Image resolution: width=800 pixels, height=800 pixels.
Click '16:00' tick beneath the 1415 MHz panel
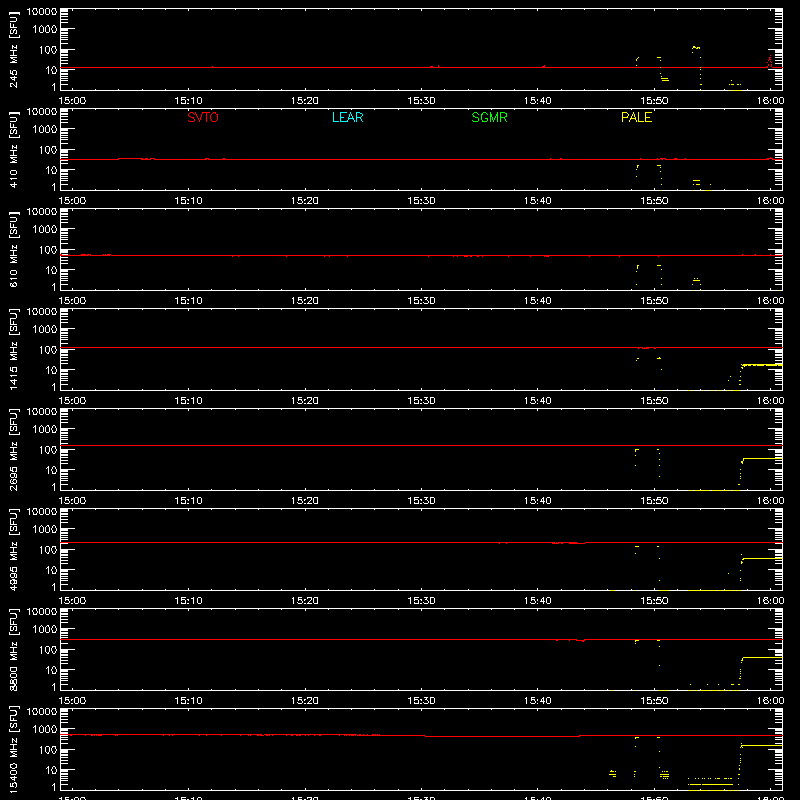[770, 401]
